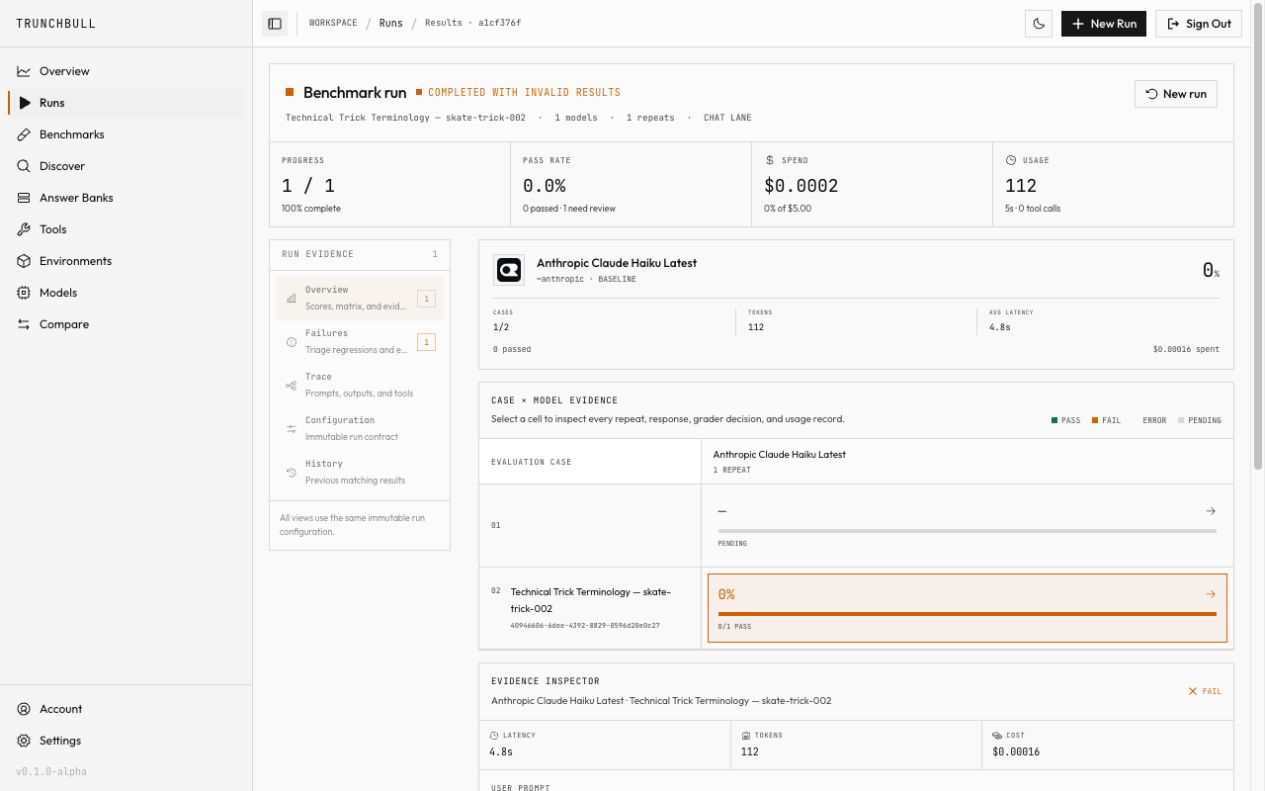Click the $0.0002 spend value

pos(801,186)
